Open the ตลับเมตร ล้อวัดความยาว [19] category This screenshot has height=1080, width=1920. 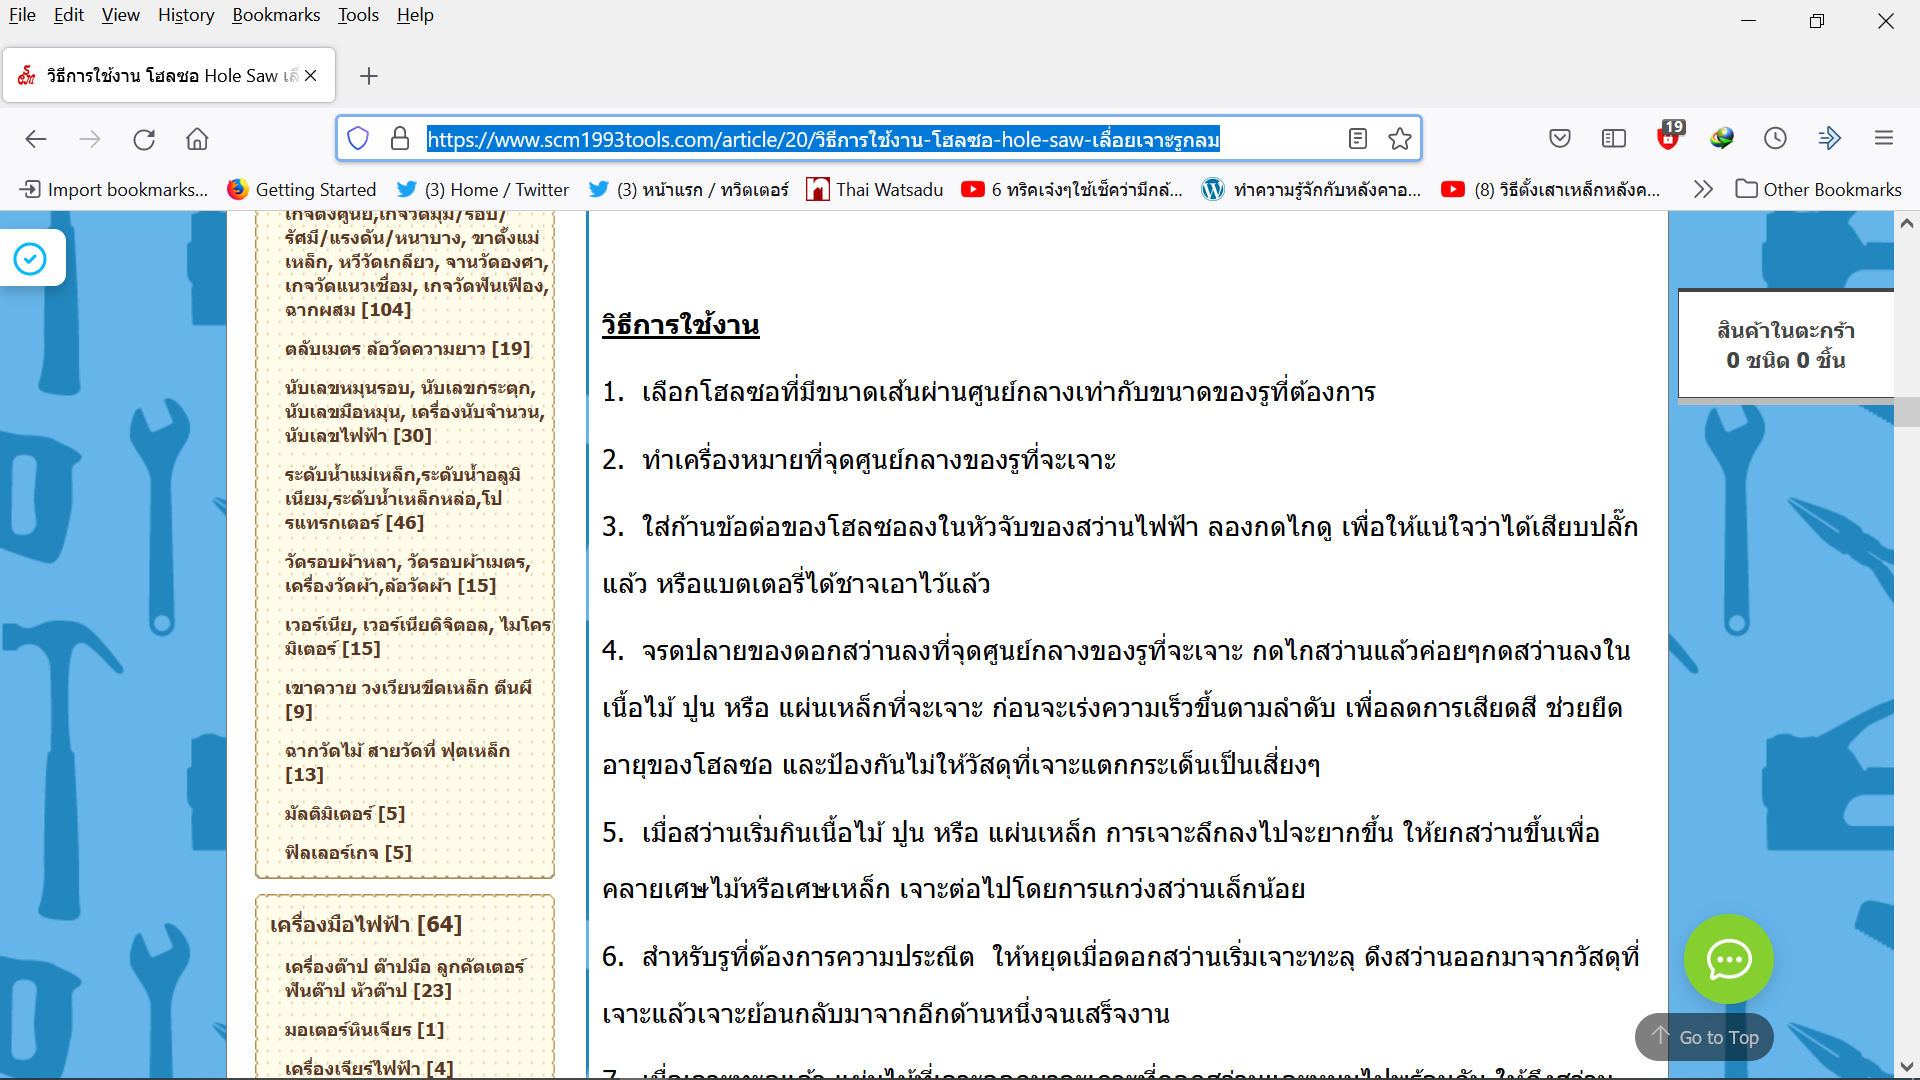coord(407,349)
